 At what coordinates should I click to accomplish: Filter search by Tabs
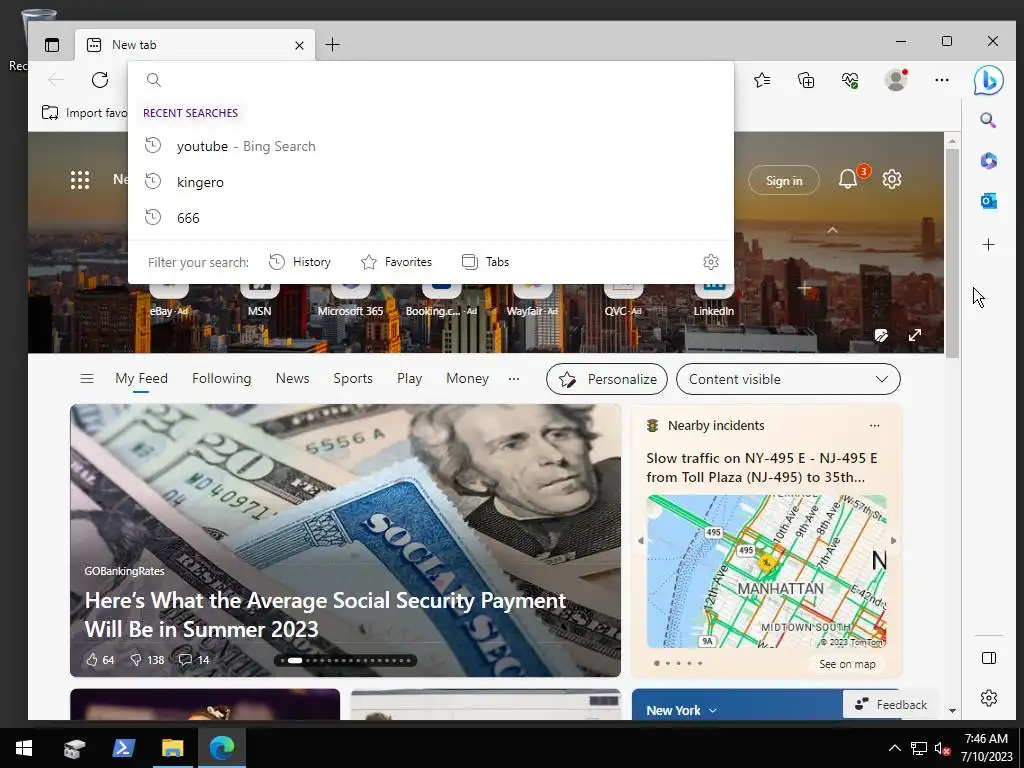tap(485, 262)
